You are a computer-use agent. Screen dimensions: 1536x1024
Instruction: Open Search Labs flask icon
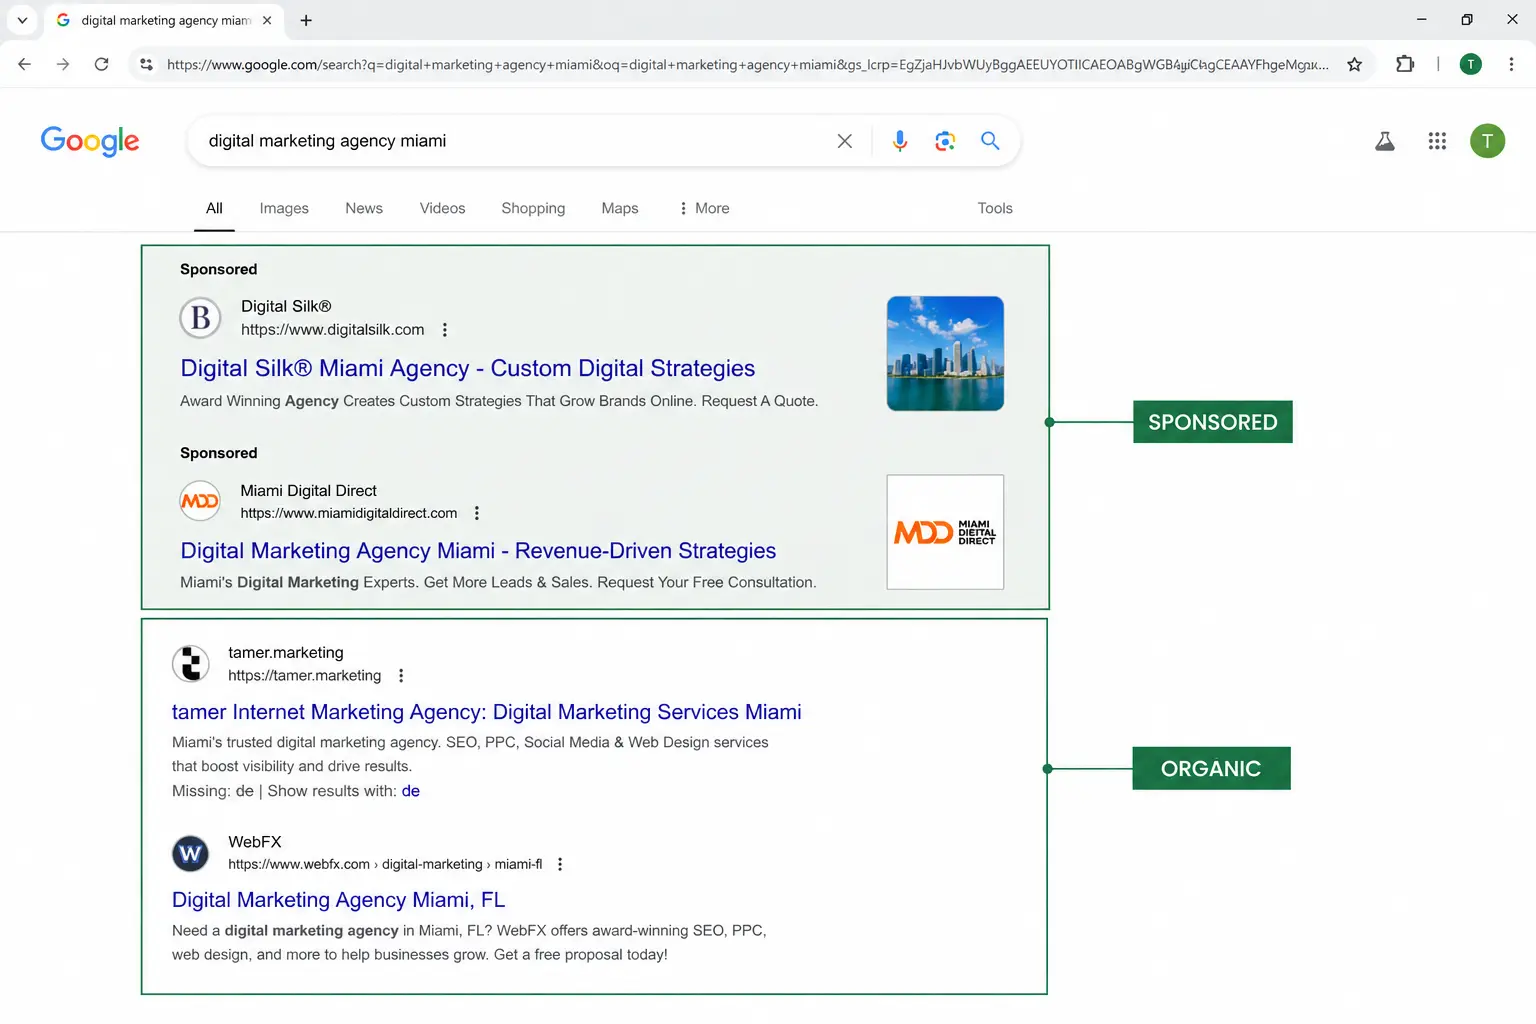[1385, 141]
